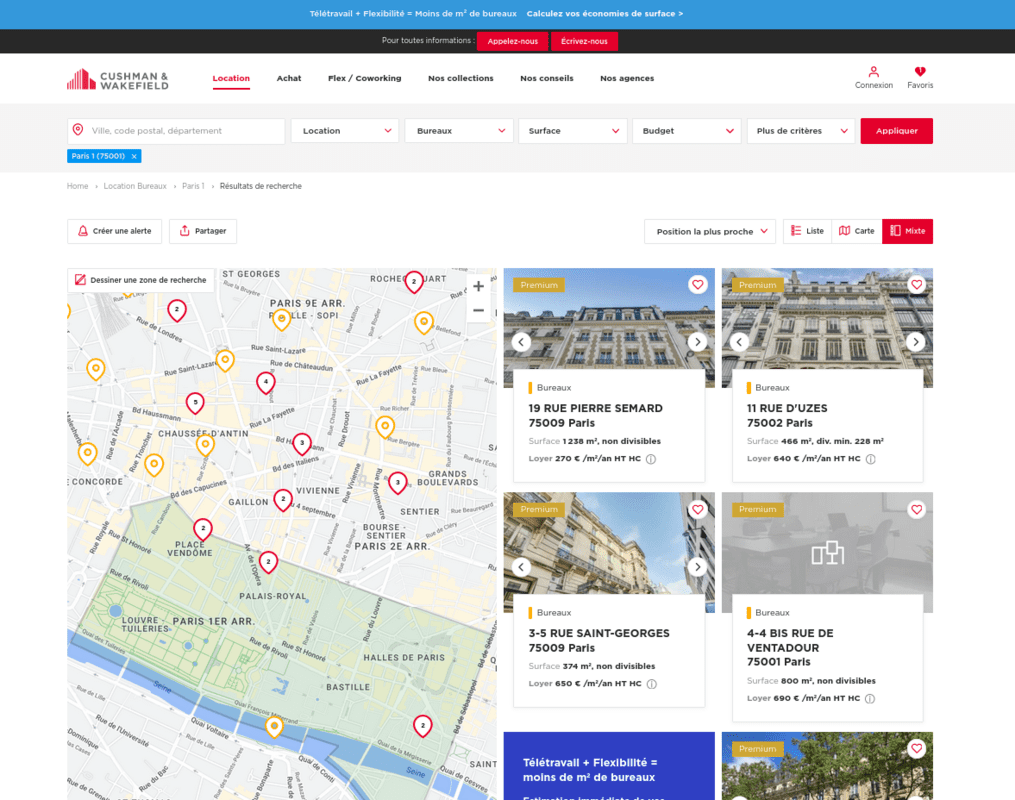
Task: Show next photo of 19 Rue Pierre Semard
Action: tap(697, 342)
